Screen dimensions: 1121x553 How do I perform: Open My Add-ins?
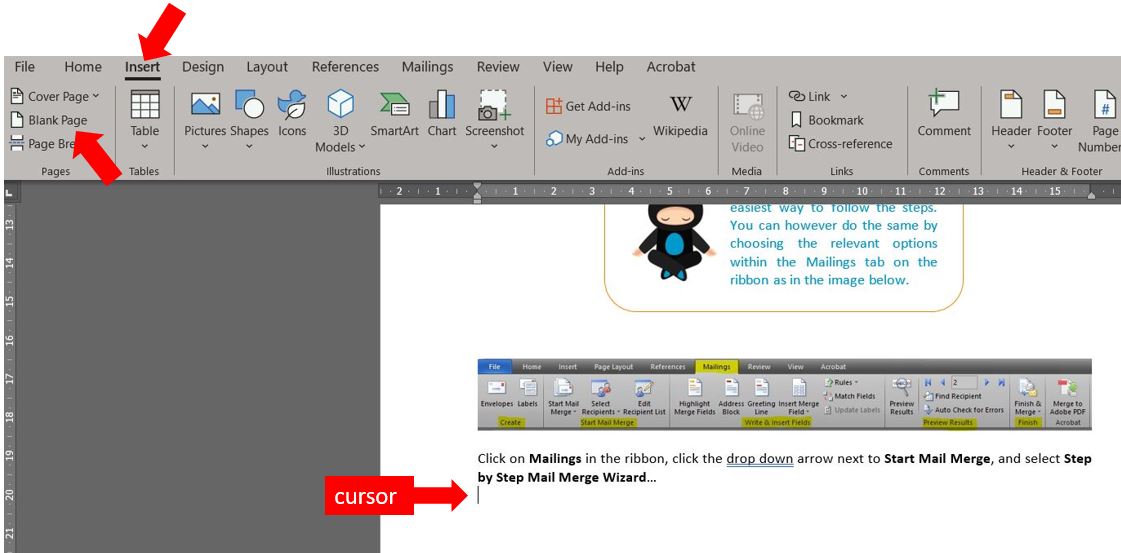[587, 139]
